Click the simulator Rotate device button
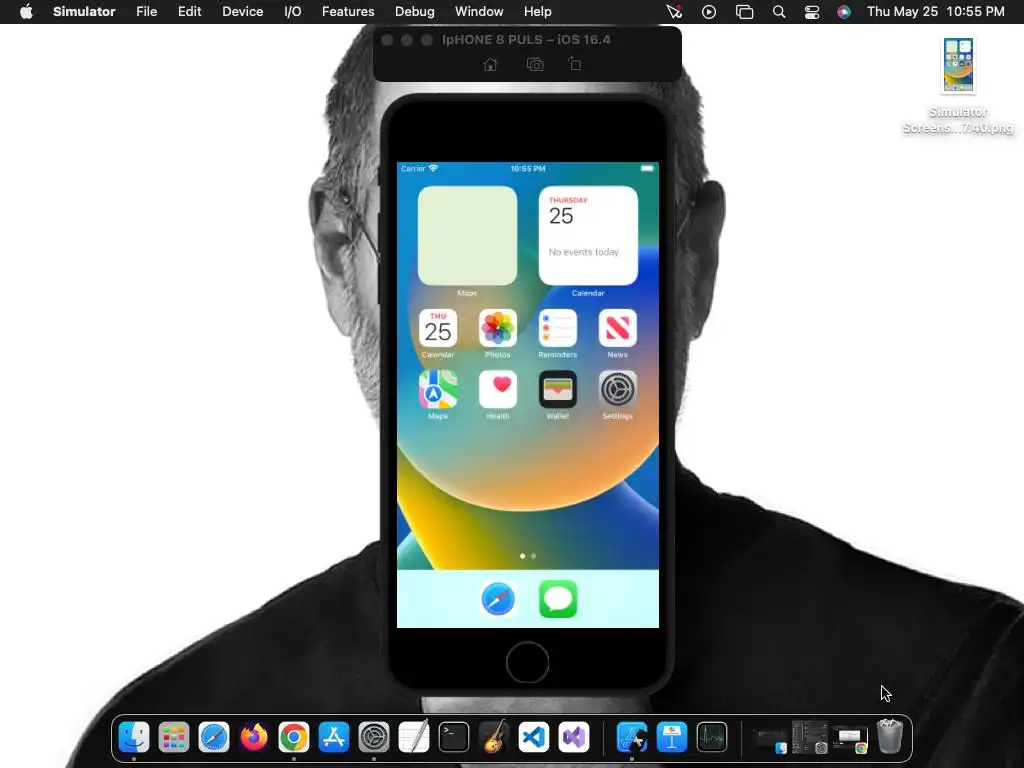 (x=575, y=64)
